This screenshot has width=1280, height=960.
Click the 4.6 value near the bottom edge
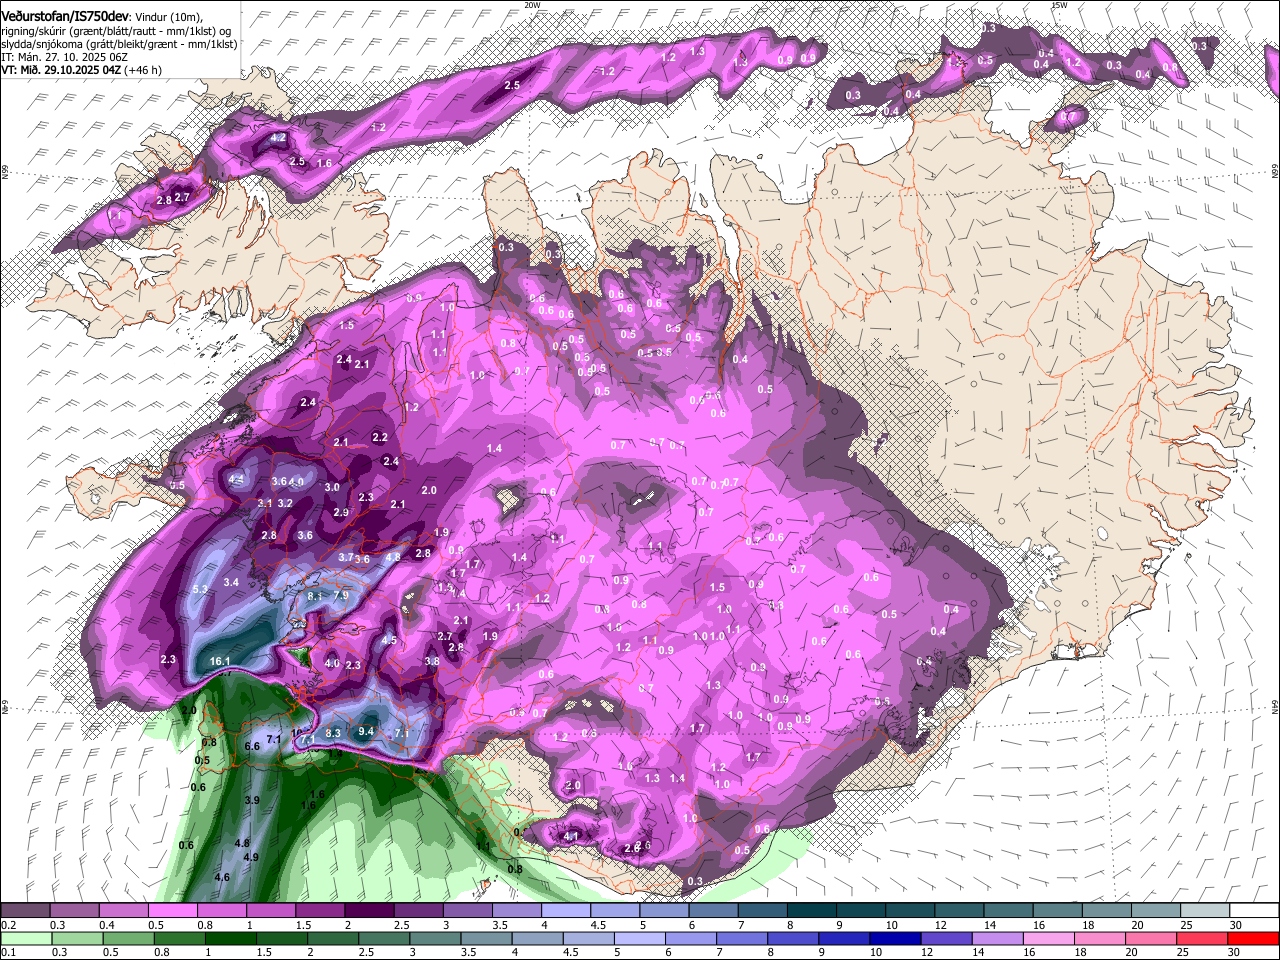[x=222, y=877]
